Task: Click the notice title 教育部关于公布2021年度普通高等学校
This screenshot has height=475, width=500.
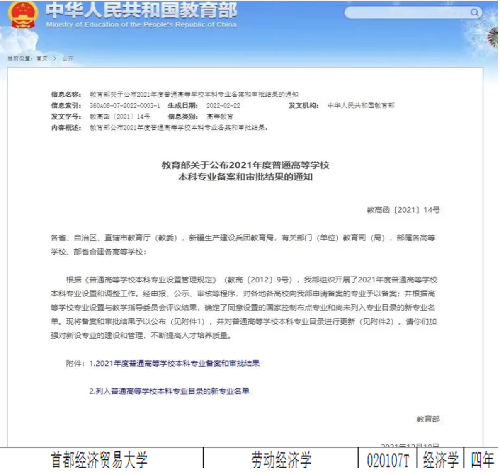Action: (x=245, y=165)
